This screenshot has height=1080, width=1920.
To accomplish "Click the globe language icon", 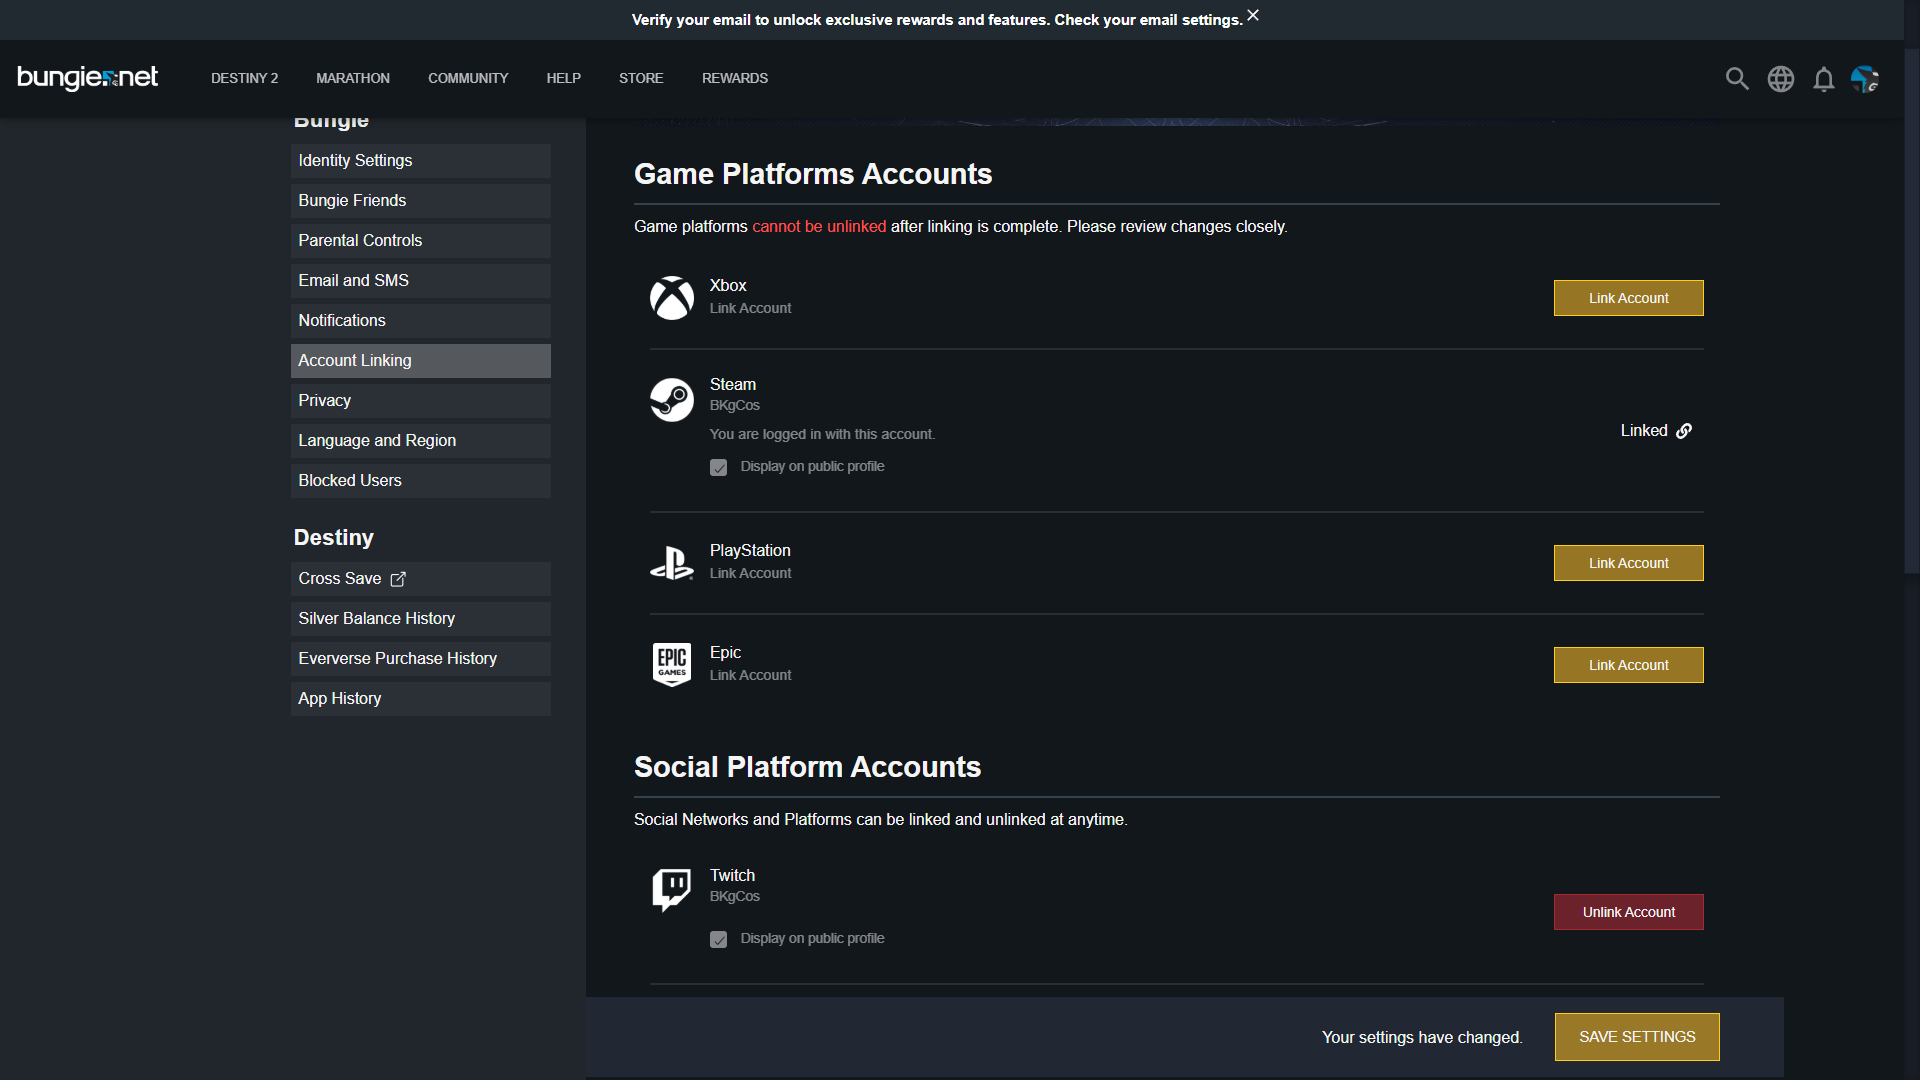I will point(1780,79).
